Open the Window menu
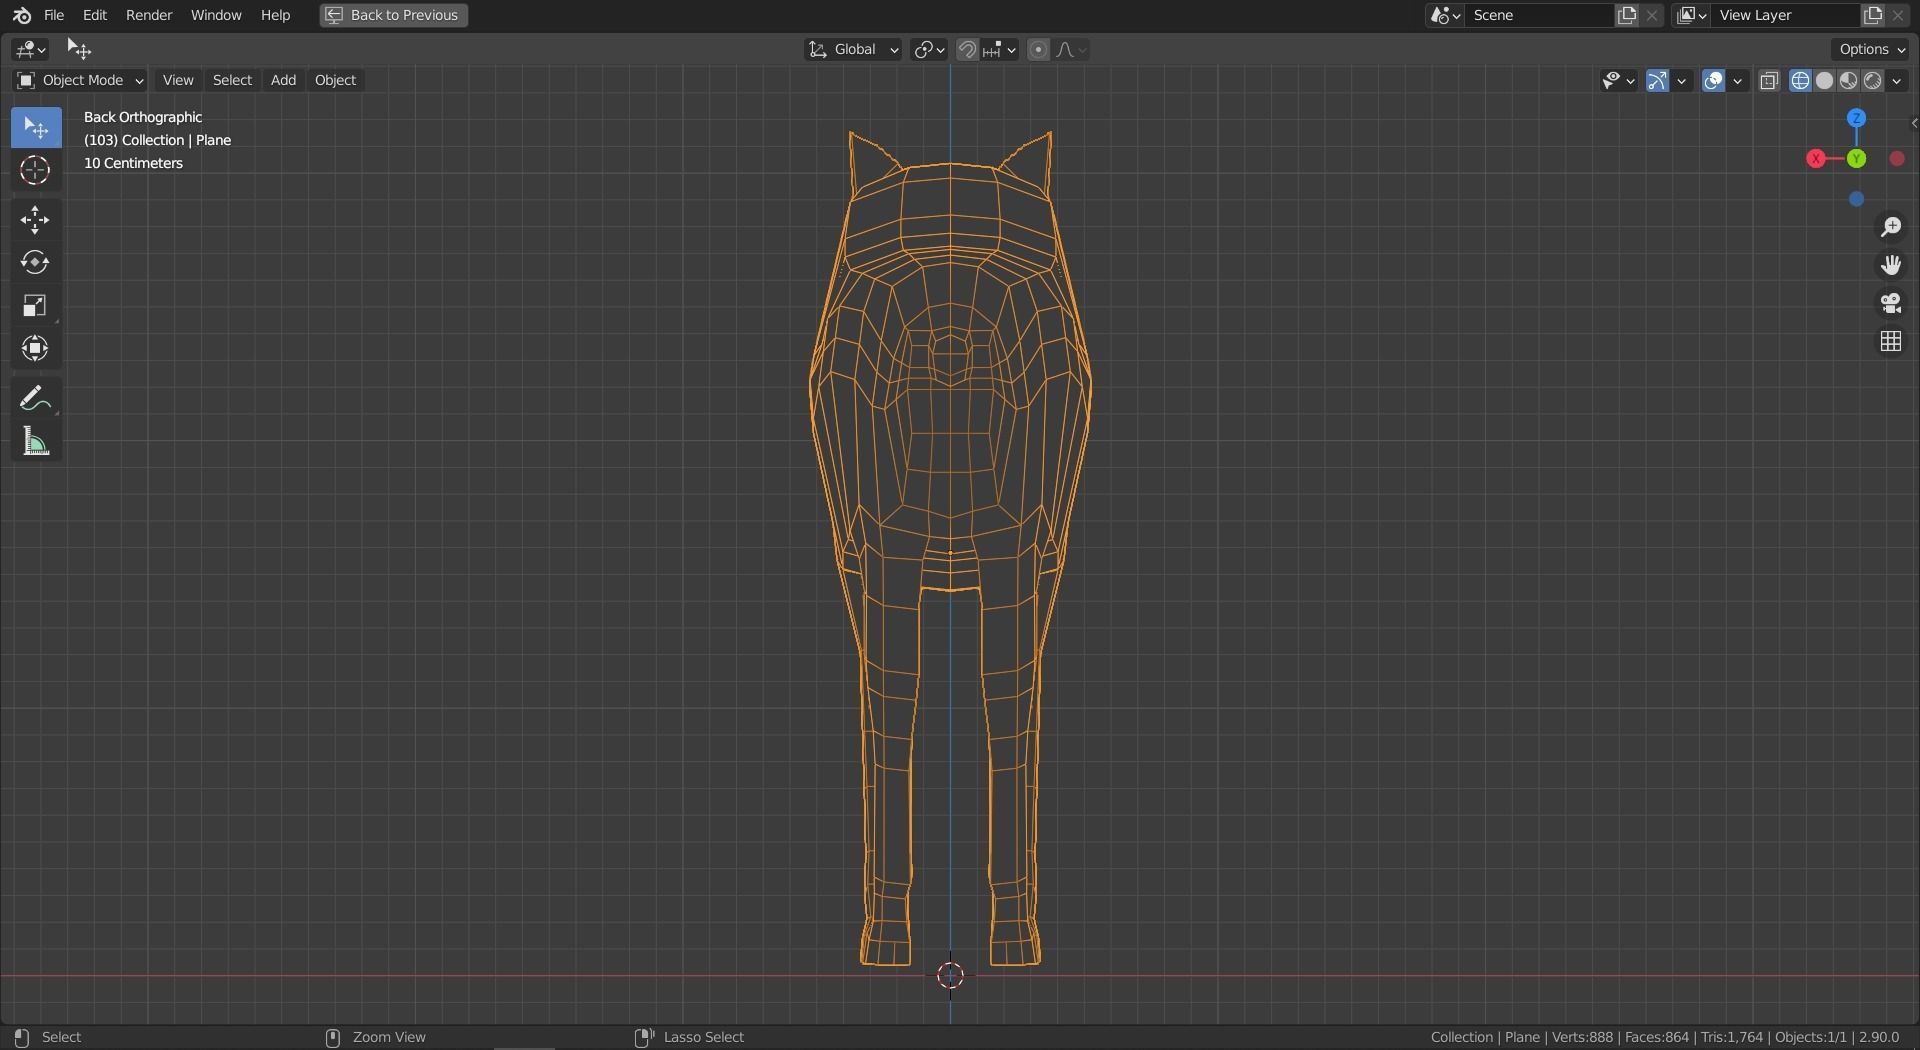1920x1050 pixels. 216,15
